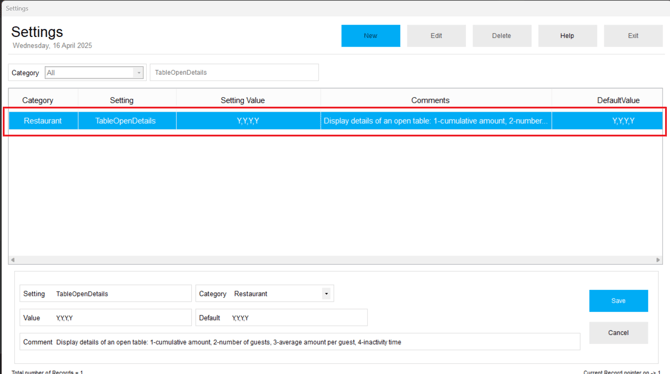670x374 pixels.
Task: Select the Restaurant cell in the grid row
Action: coord(43,121)
